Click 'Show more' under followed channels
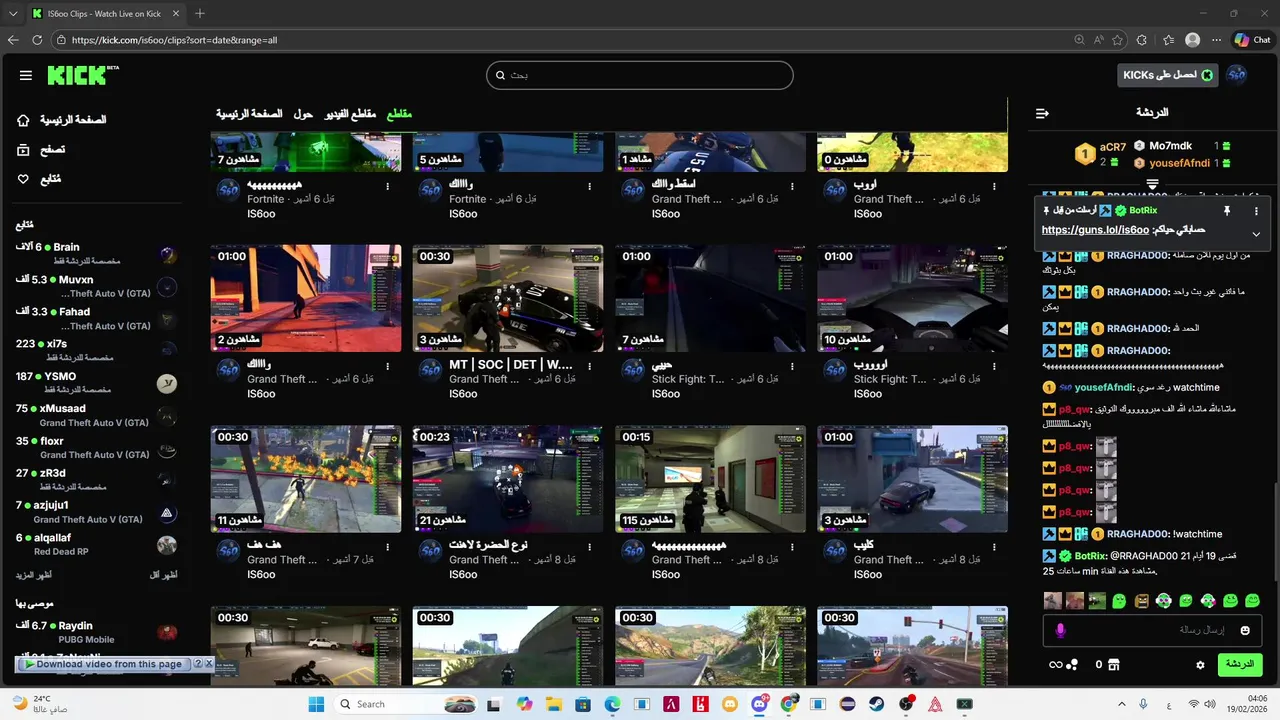Viewport: 1280px width, 720px height. click(x=34, y=575)
